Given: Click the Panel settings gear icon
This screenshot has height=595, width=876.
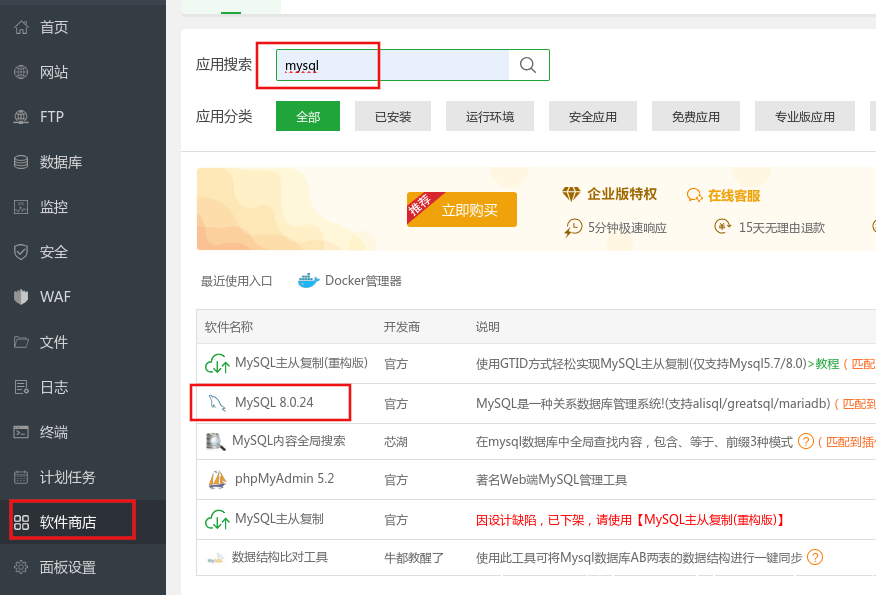Looking at the screenshot, I should coord(21,567).
